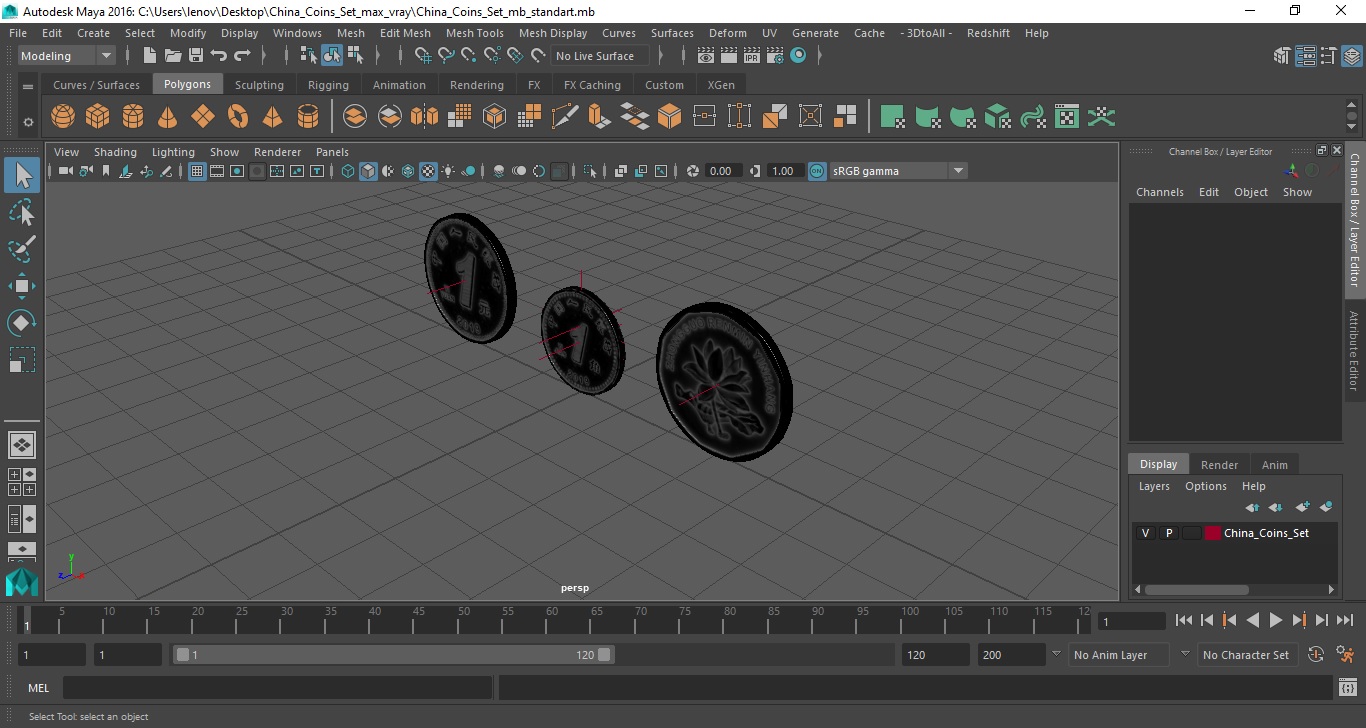
Task: Switch to the Anim layer tab
Action: [x=1274, y=464]
